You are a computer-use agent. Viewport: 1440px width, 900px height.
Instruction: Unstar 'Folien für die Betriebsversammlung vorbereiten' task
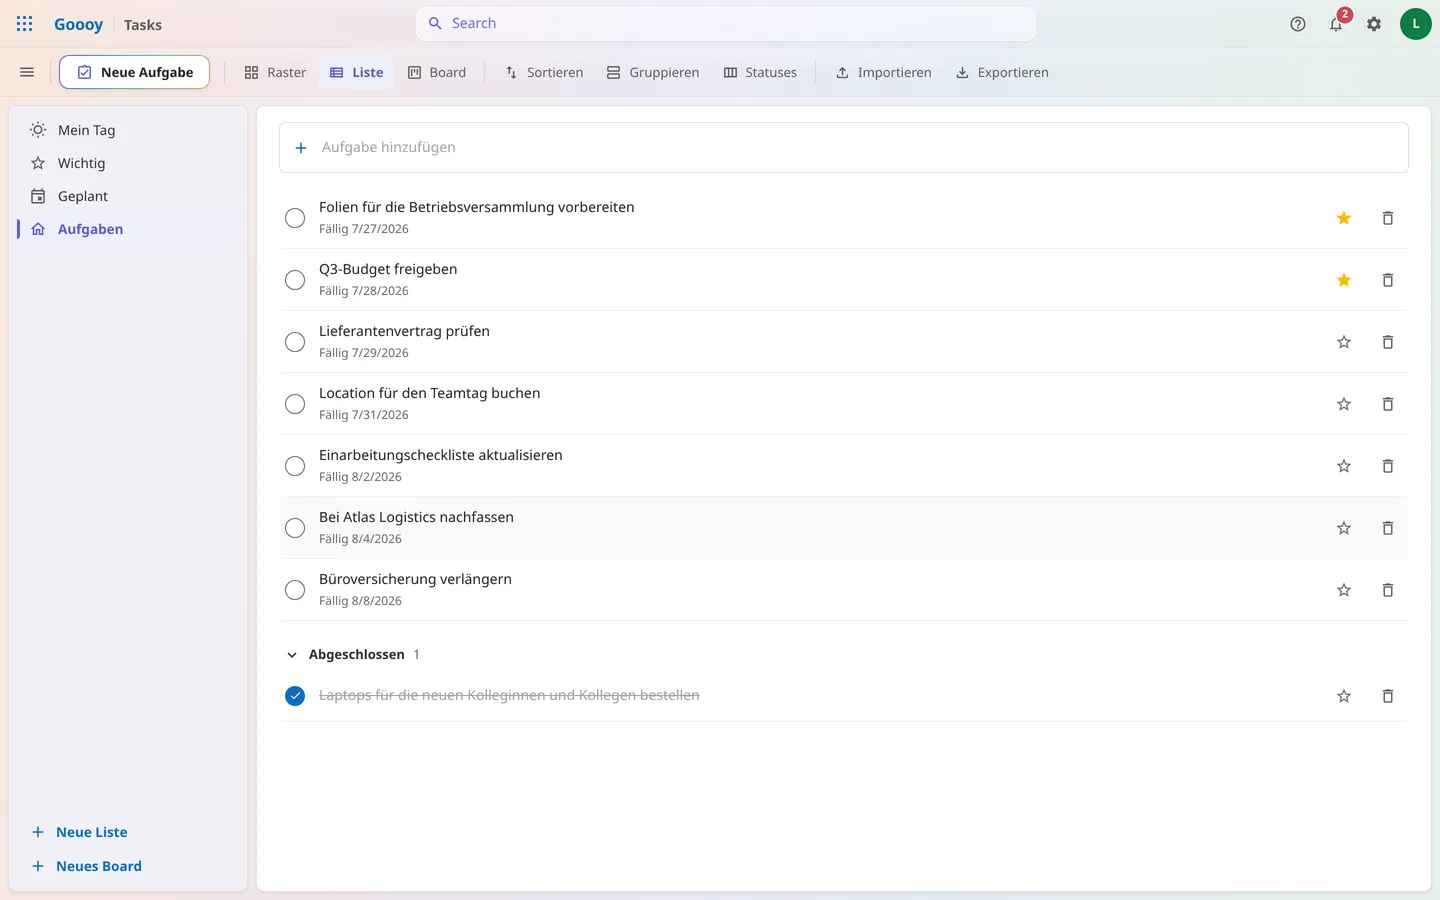click(1344, 218)
